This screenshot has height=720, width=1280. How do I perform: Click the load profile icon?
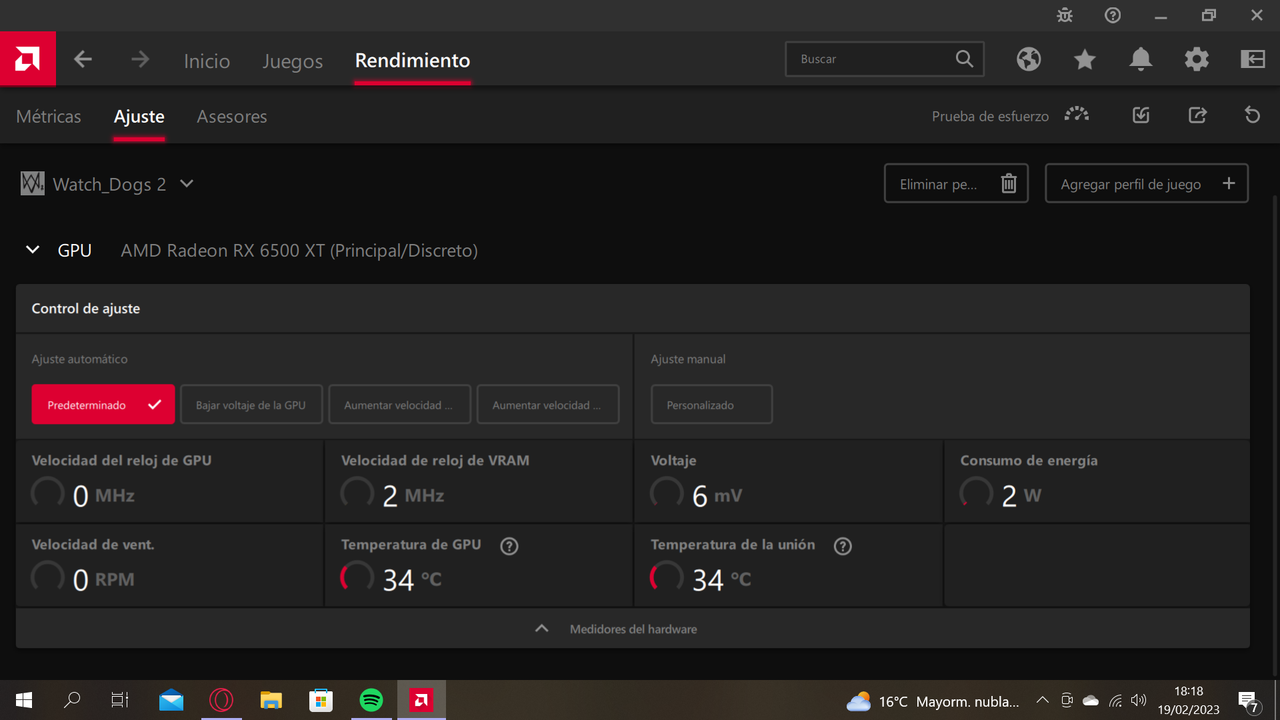1141,116
